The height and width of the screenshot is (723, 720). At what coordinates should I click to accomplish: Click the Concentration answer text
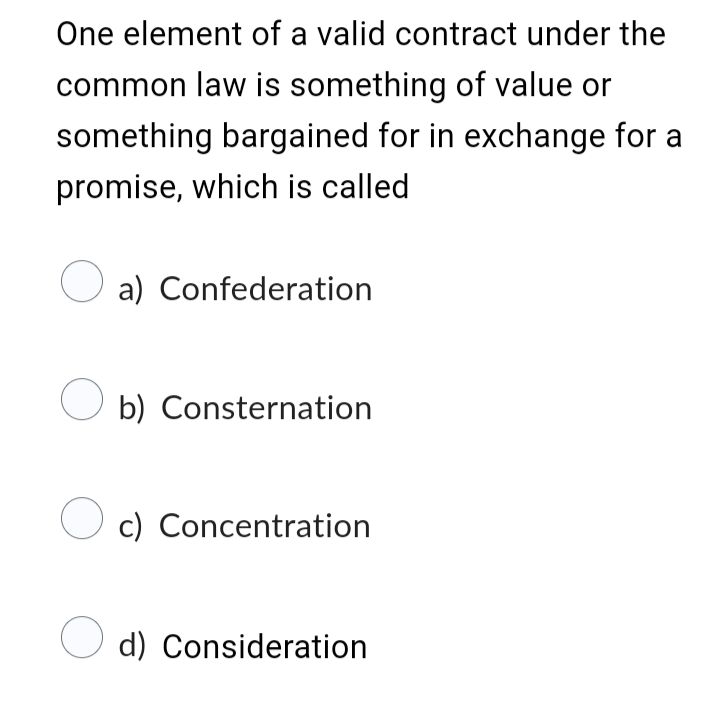(265, 526)
